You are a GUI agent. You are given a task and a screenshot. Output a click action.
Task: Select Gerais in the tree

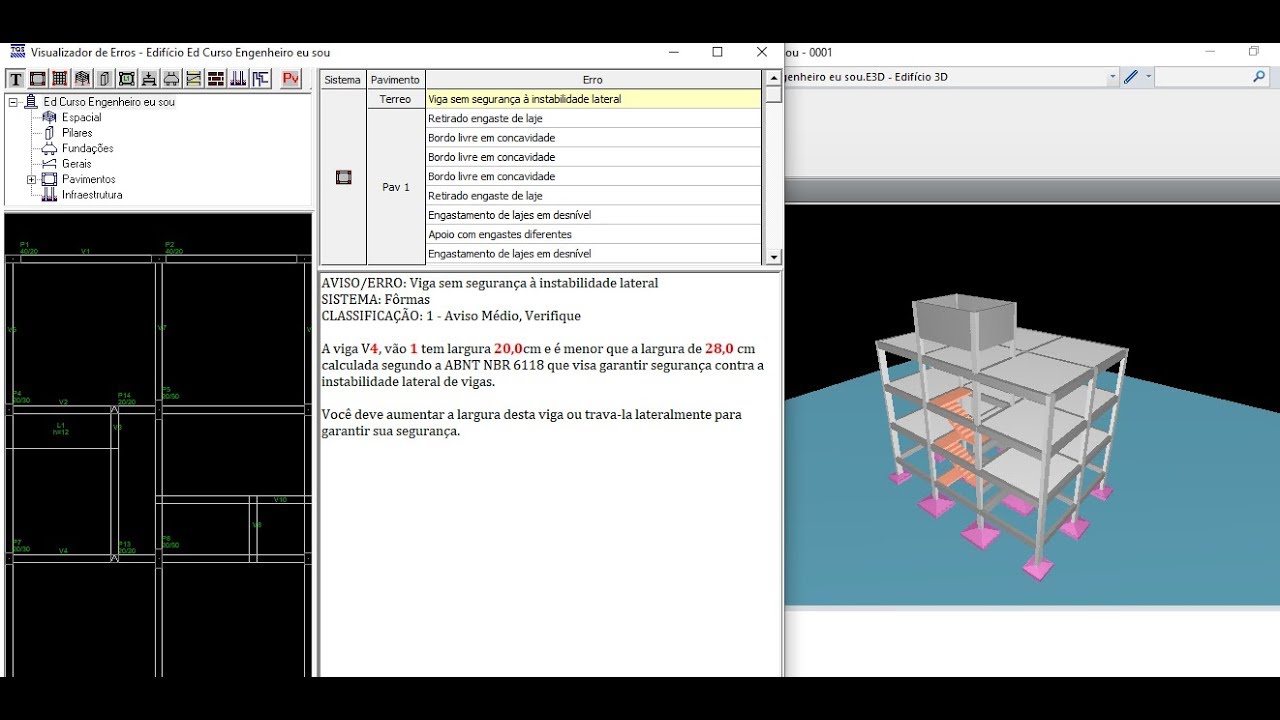click(x=76, y=164)
